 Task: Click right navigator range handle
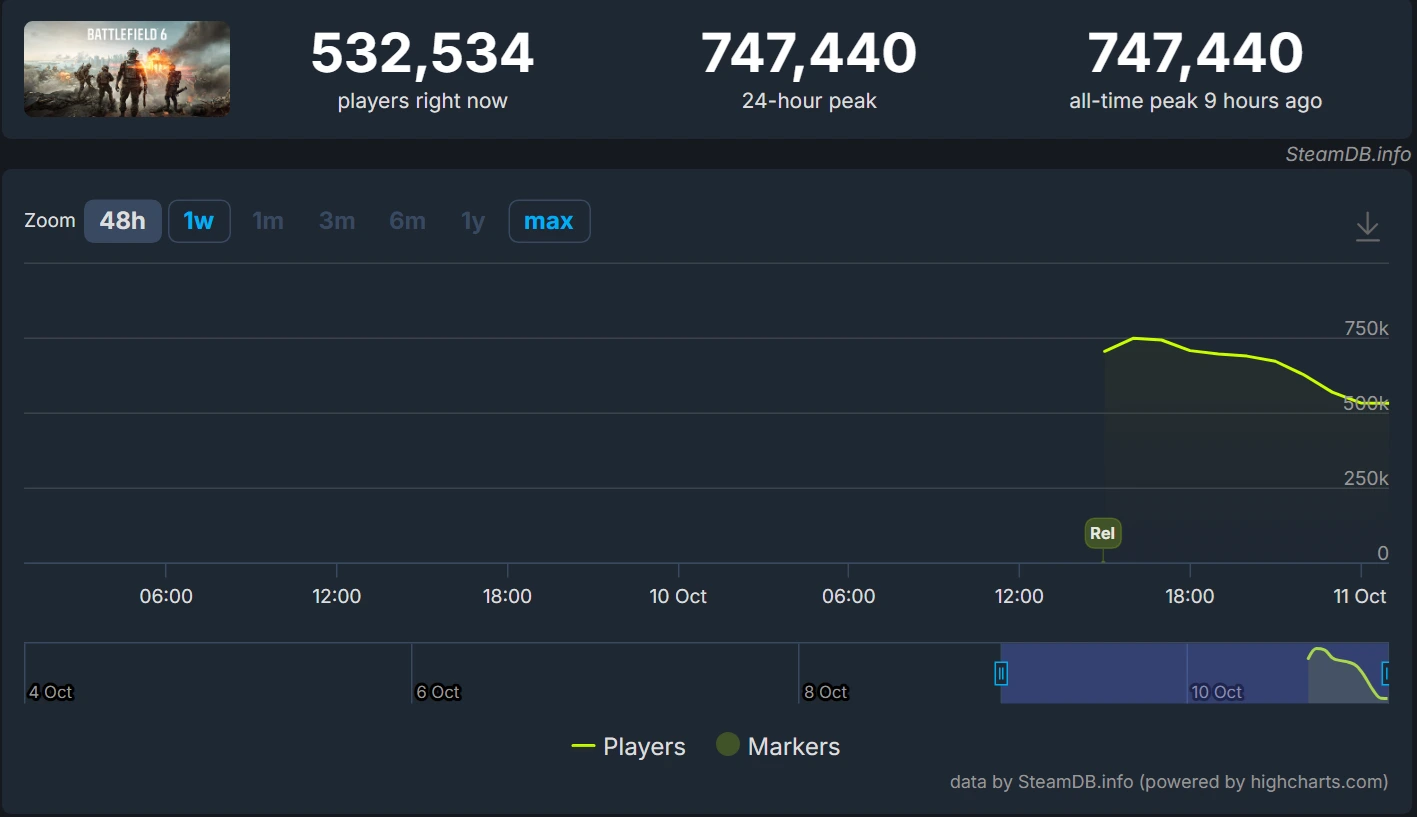[x=1386, y=673]
